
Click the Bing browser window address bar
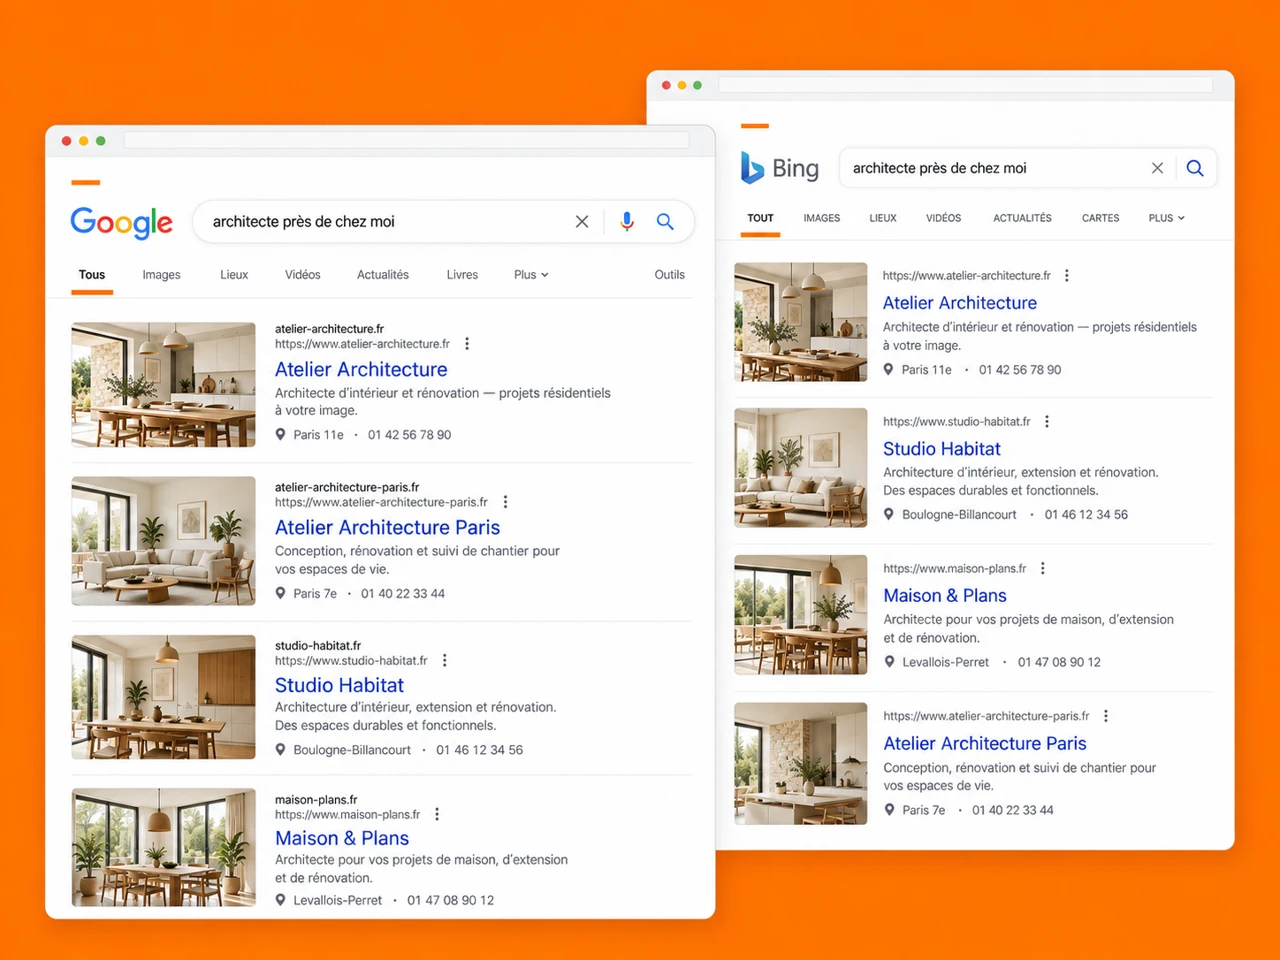pyautogui.click(x=966, y=85)
